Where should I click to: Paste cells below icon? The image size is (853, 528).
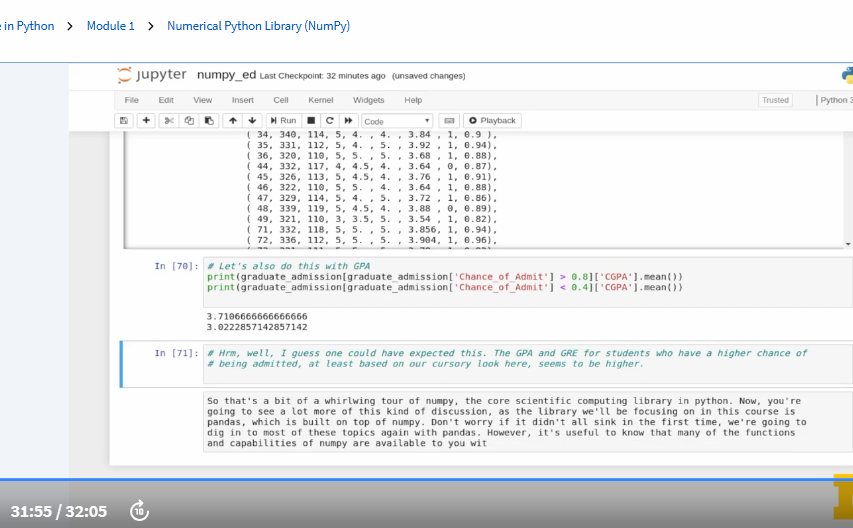pos(209,121)
